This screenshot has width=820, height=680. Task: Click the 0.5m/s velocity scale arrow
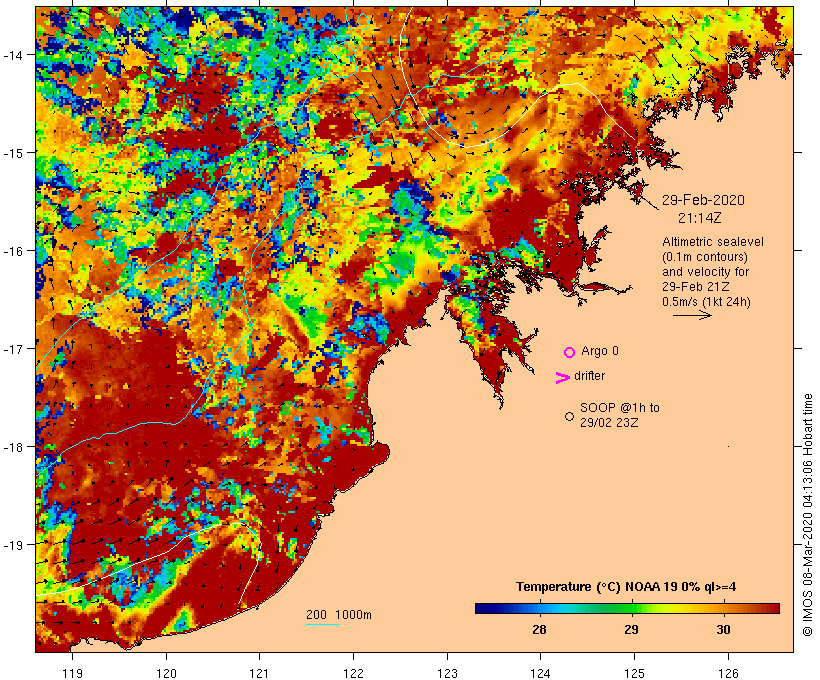692,315
